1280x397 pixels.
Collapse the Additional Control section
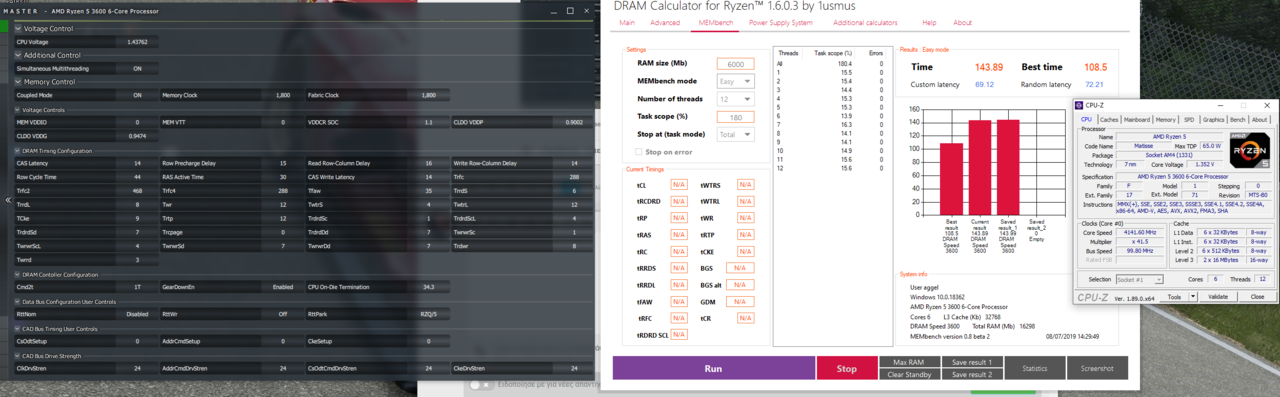[18, 55]
